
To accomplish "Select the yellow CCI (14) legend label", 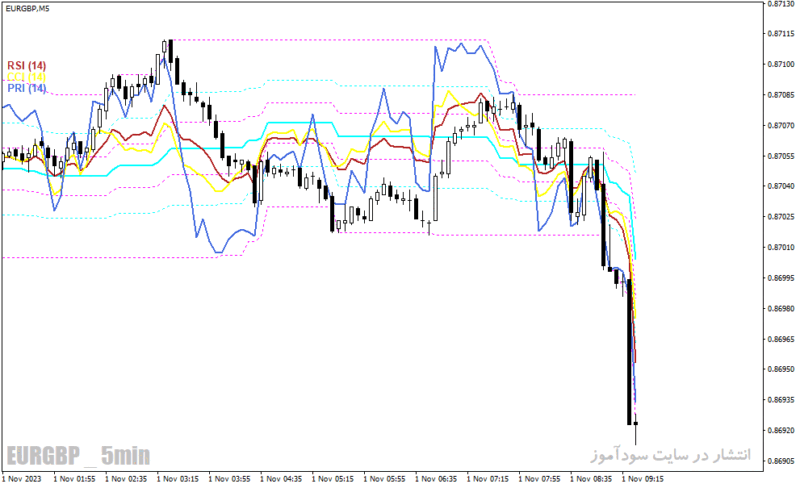I will click(x=27, y=77).
